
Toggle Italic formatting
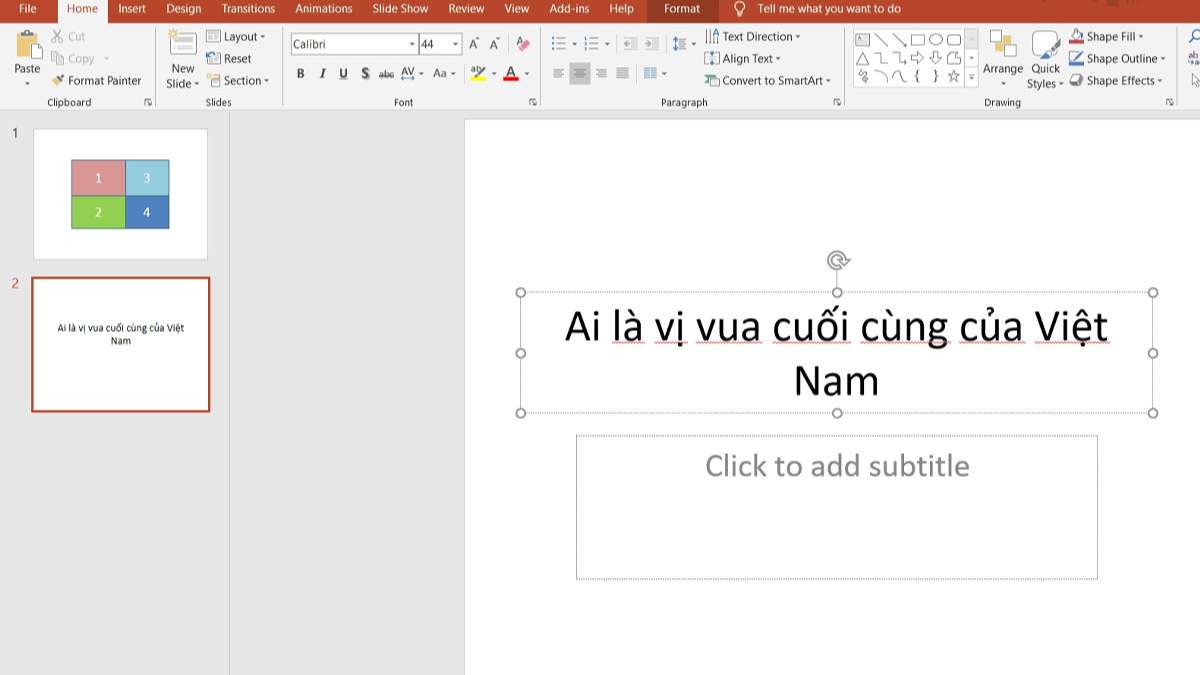322,73
